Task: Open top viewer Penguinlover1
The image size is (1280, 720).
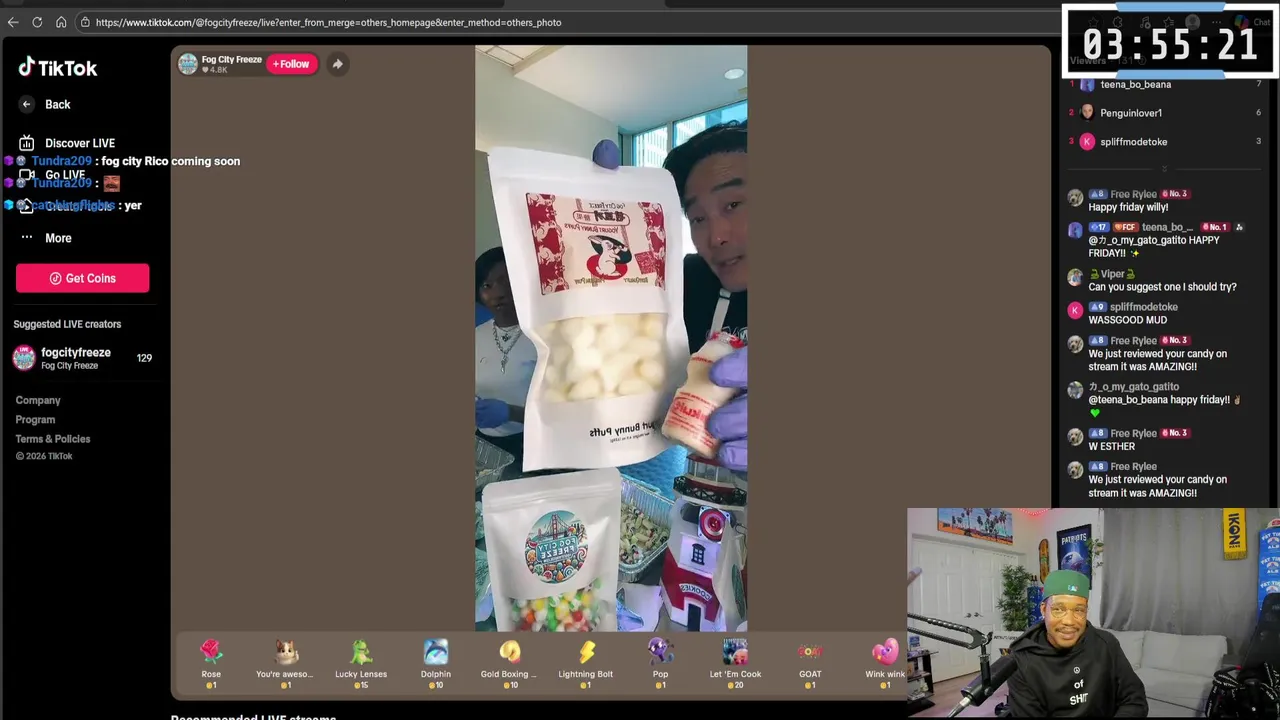Action: click(x=1131, y=113)
